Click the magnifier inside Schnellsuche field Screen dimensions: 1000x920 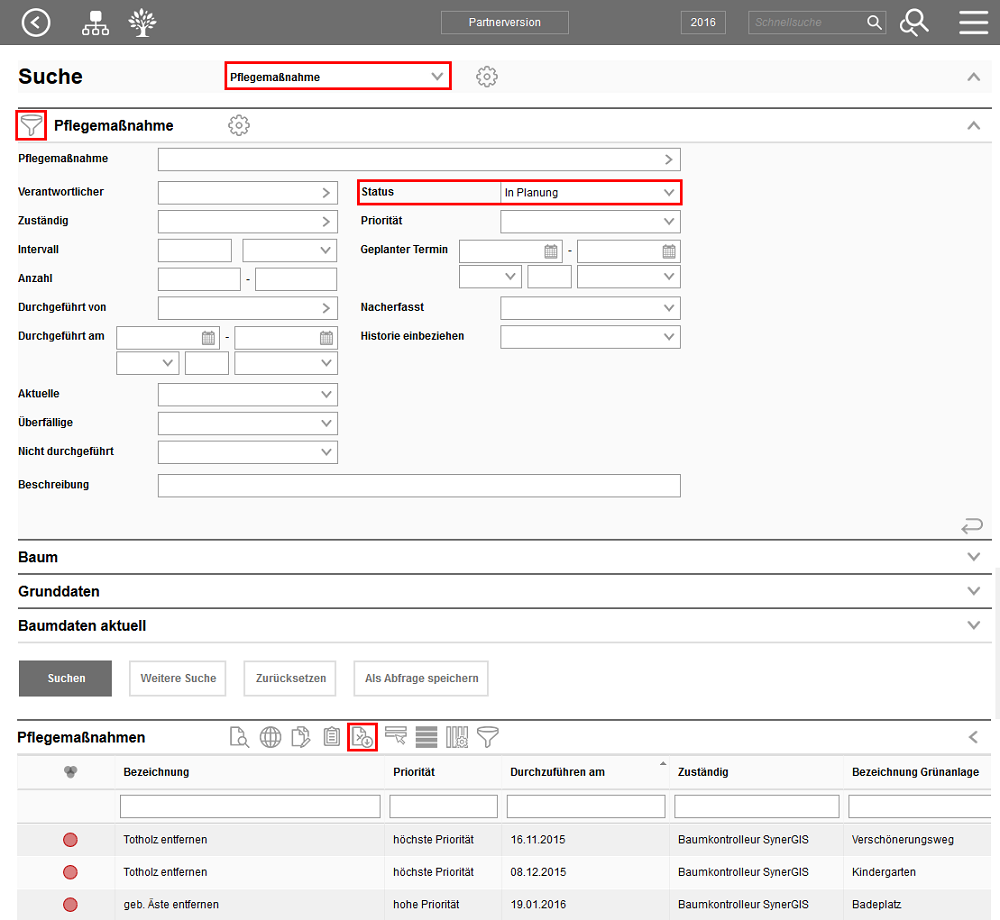[x=874, y=22]
